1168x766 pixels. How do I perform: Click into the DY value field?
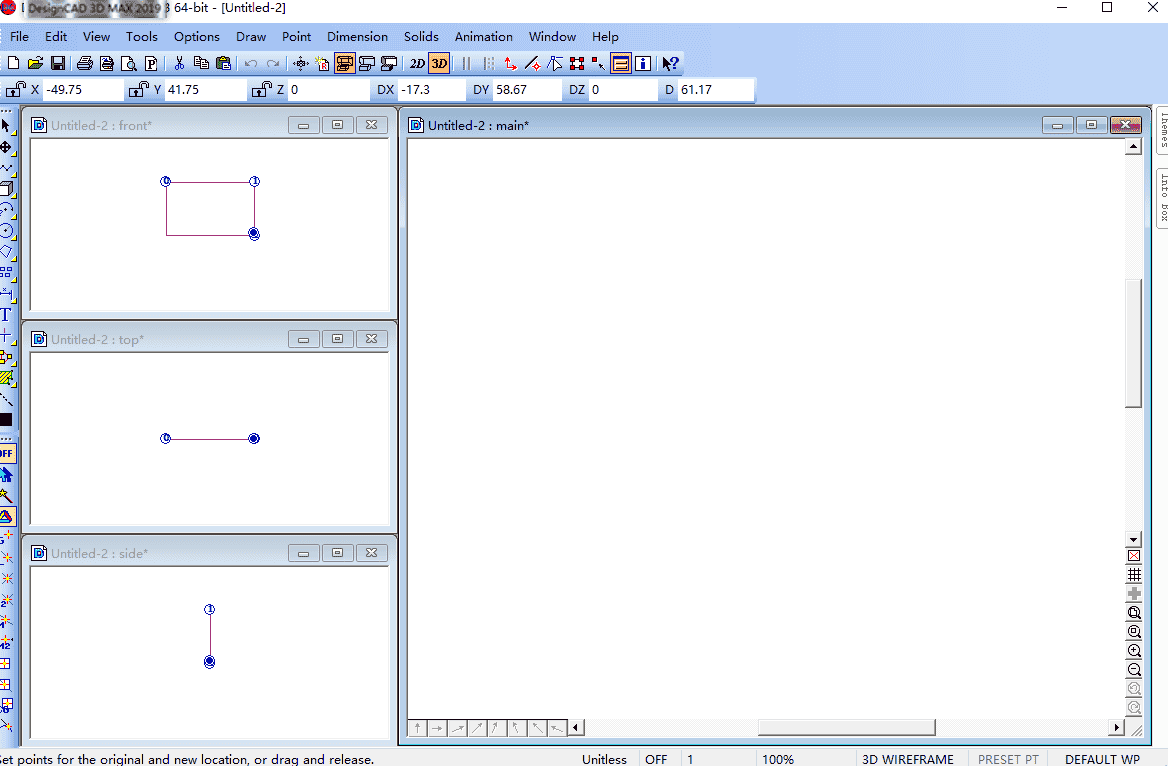point(526,90)
